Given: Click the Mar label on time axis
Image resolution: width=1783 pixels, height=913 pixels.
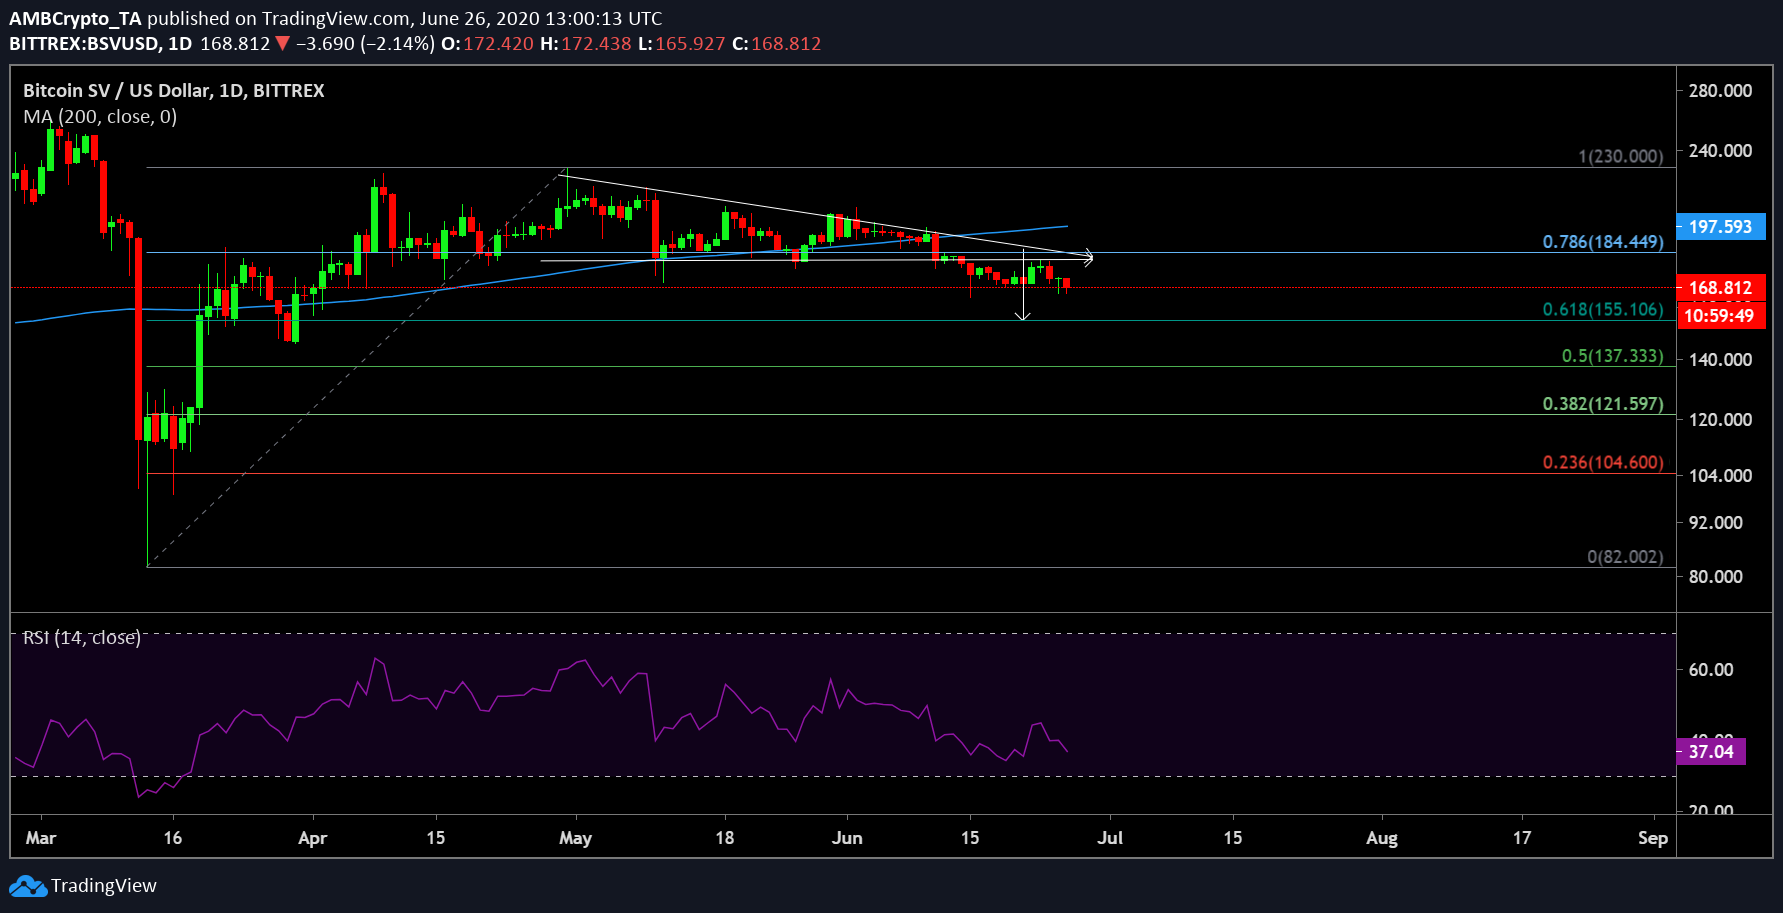Looking at the screenshot, I should click(x=41, y=838).
